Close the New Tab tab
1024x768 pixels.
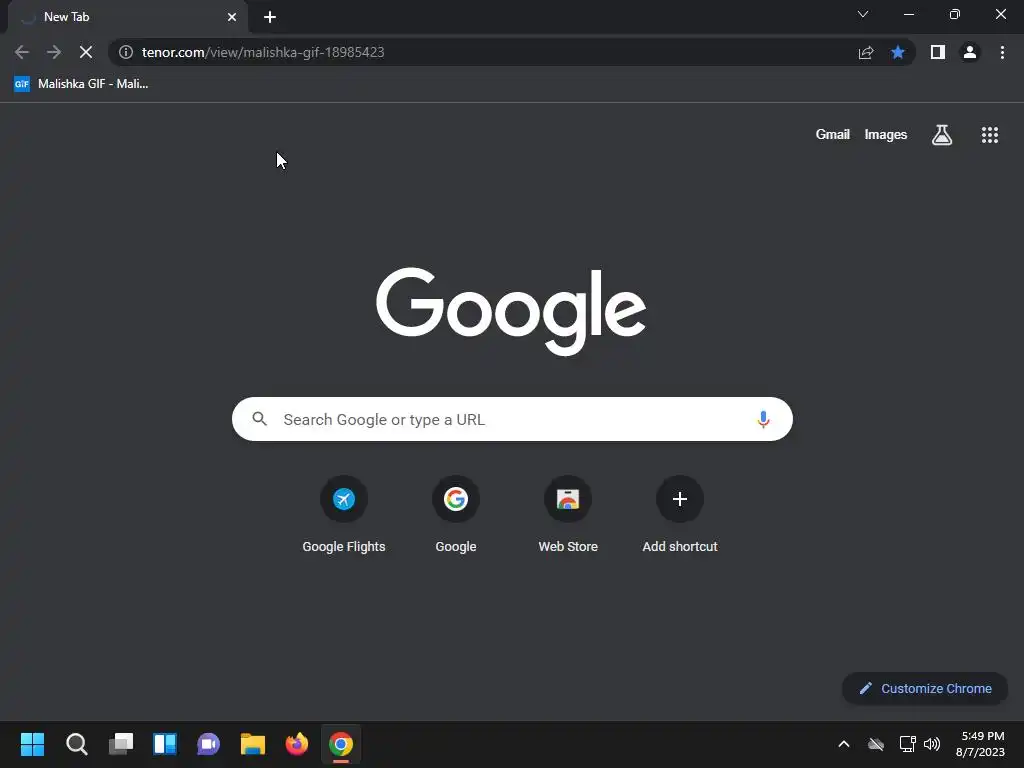[232, 17]
